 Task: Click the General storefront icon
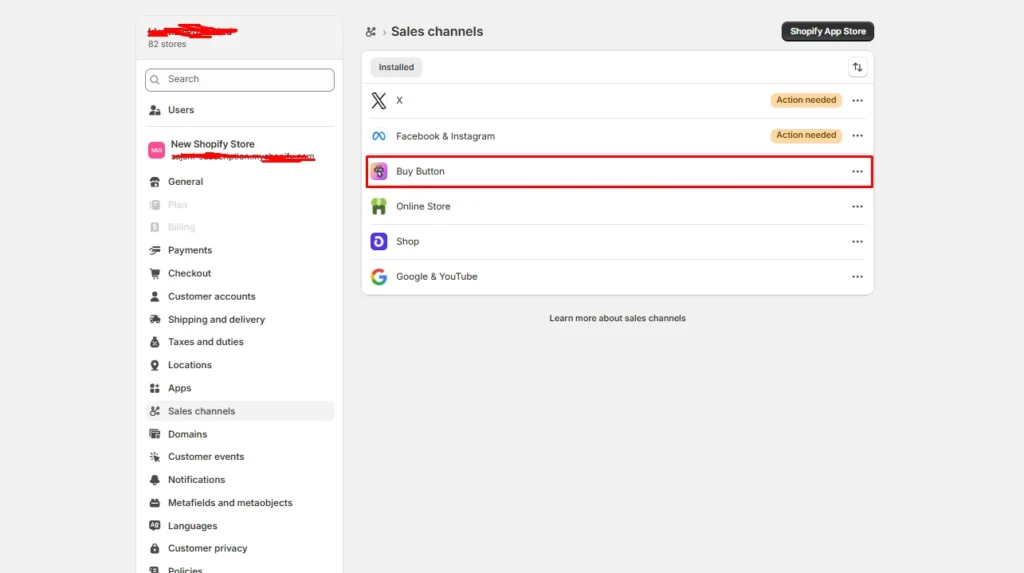point(155,182)
